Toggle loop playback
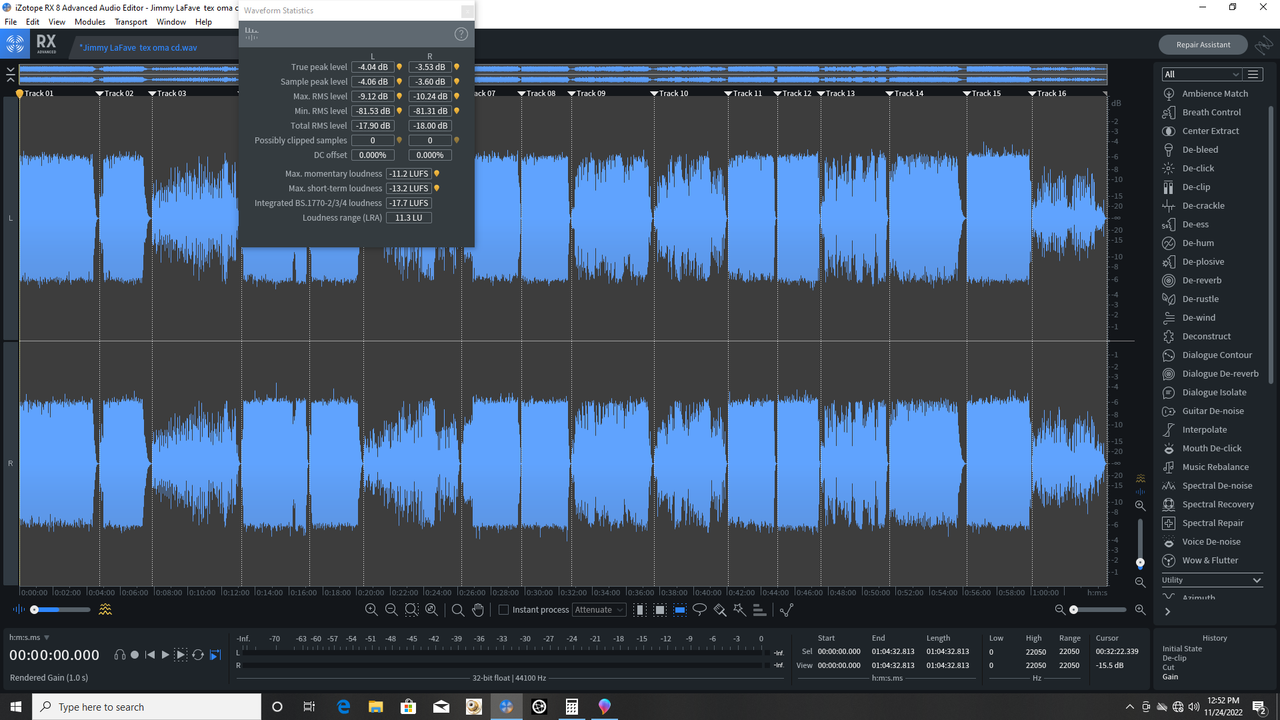The image size is (1280, 720). point(198,655)
